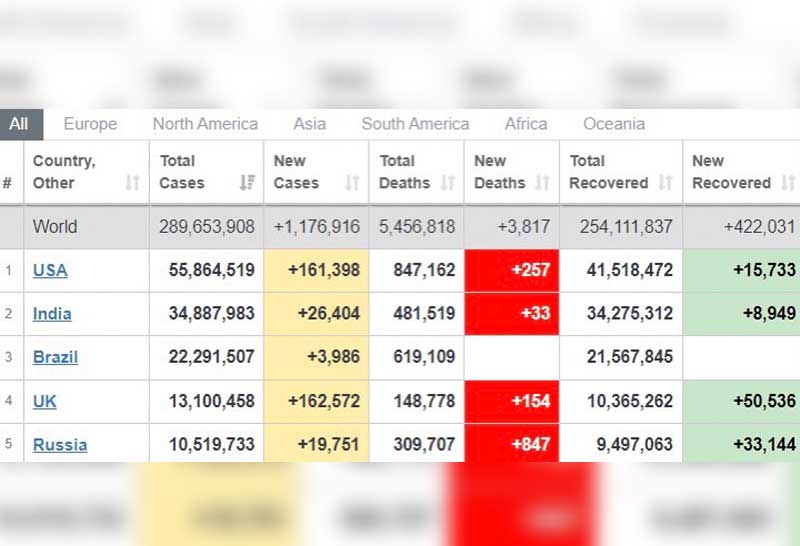Sort by New Cases using its arrow icon
The width and height of the screenshot is (800, 546).
pos(351,183)
